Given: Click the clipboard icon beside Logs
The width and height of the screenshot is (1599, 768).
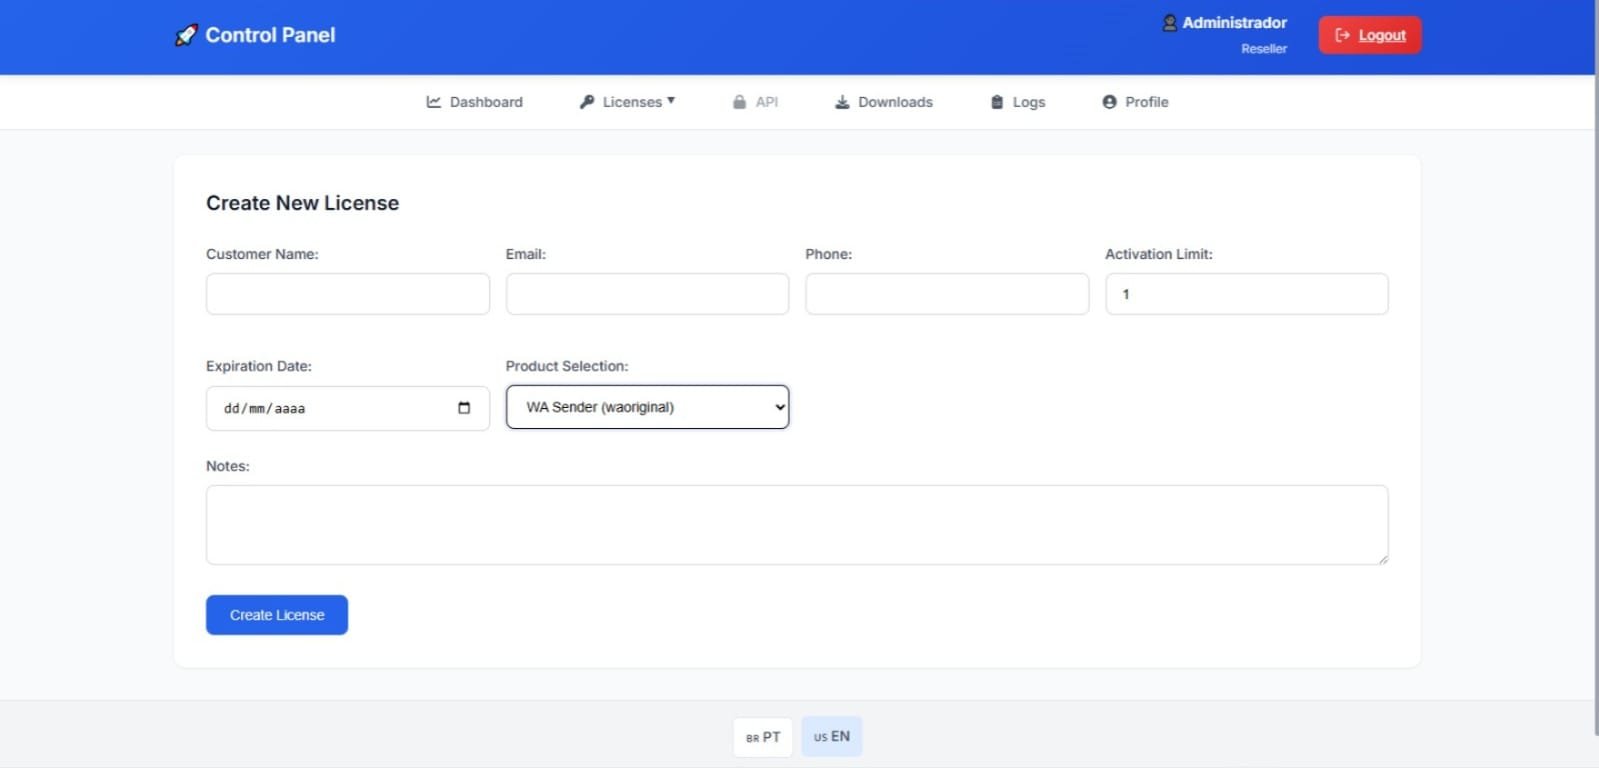Looking at the screenshot, I should coord(997,102).
